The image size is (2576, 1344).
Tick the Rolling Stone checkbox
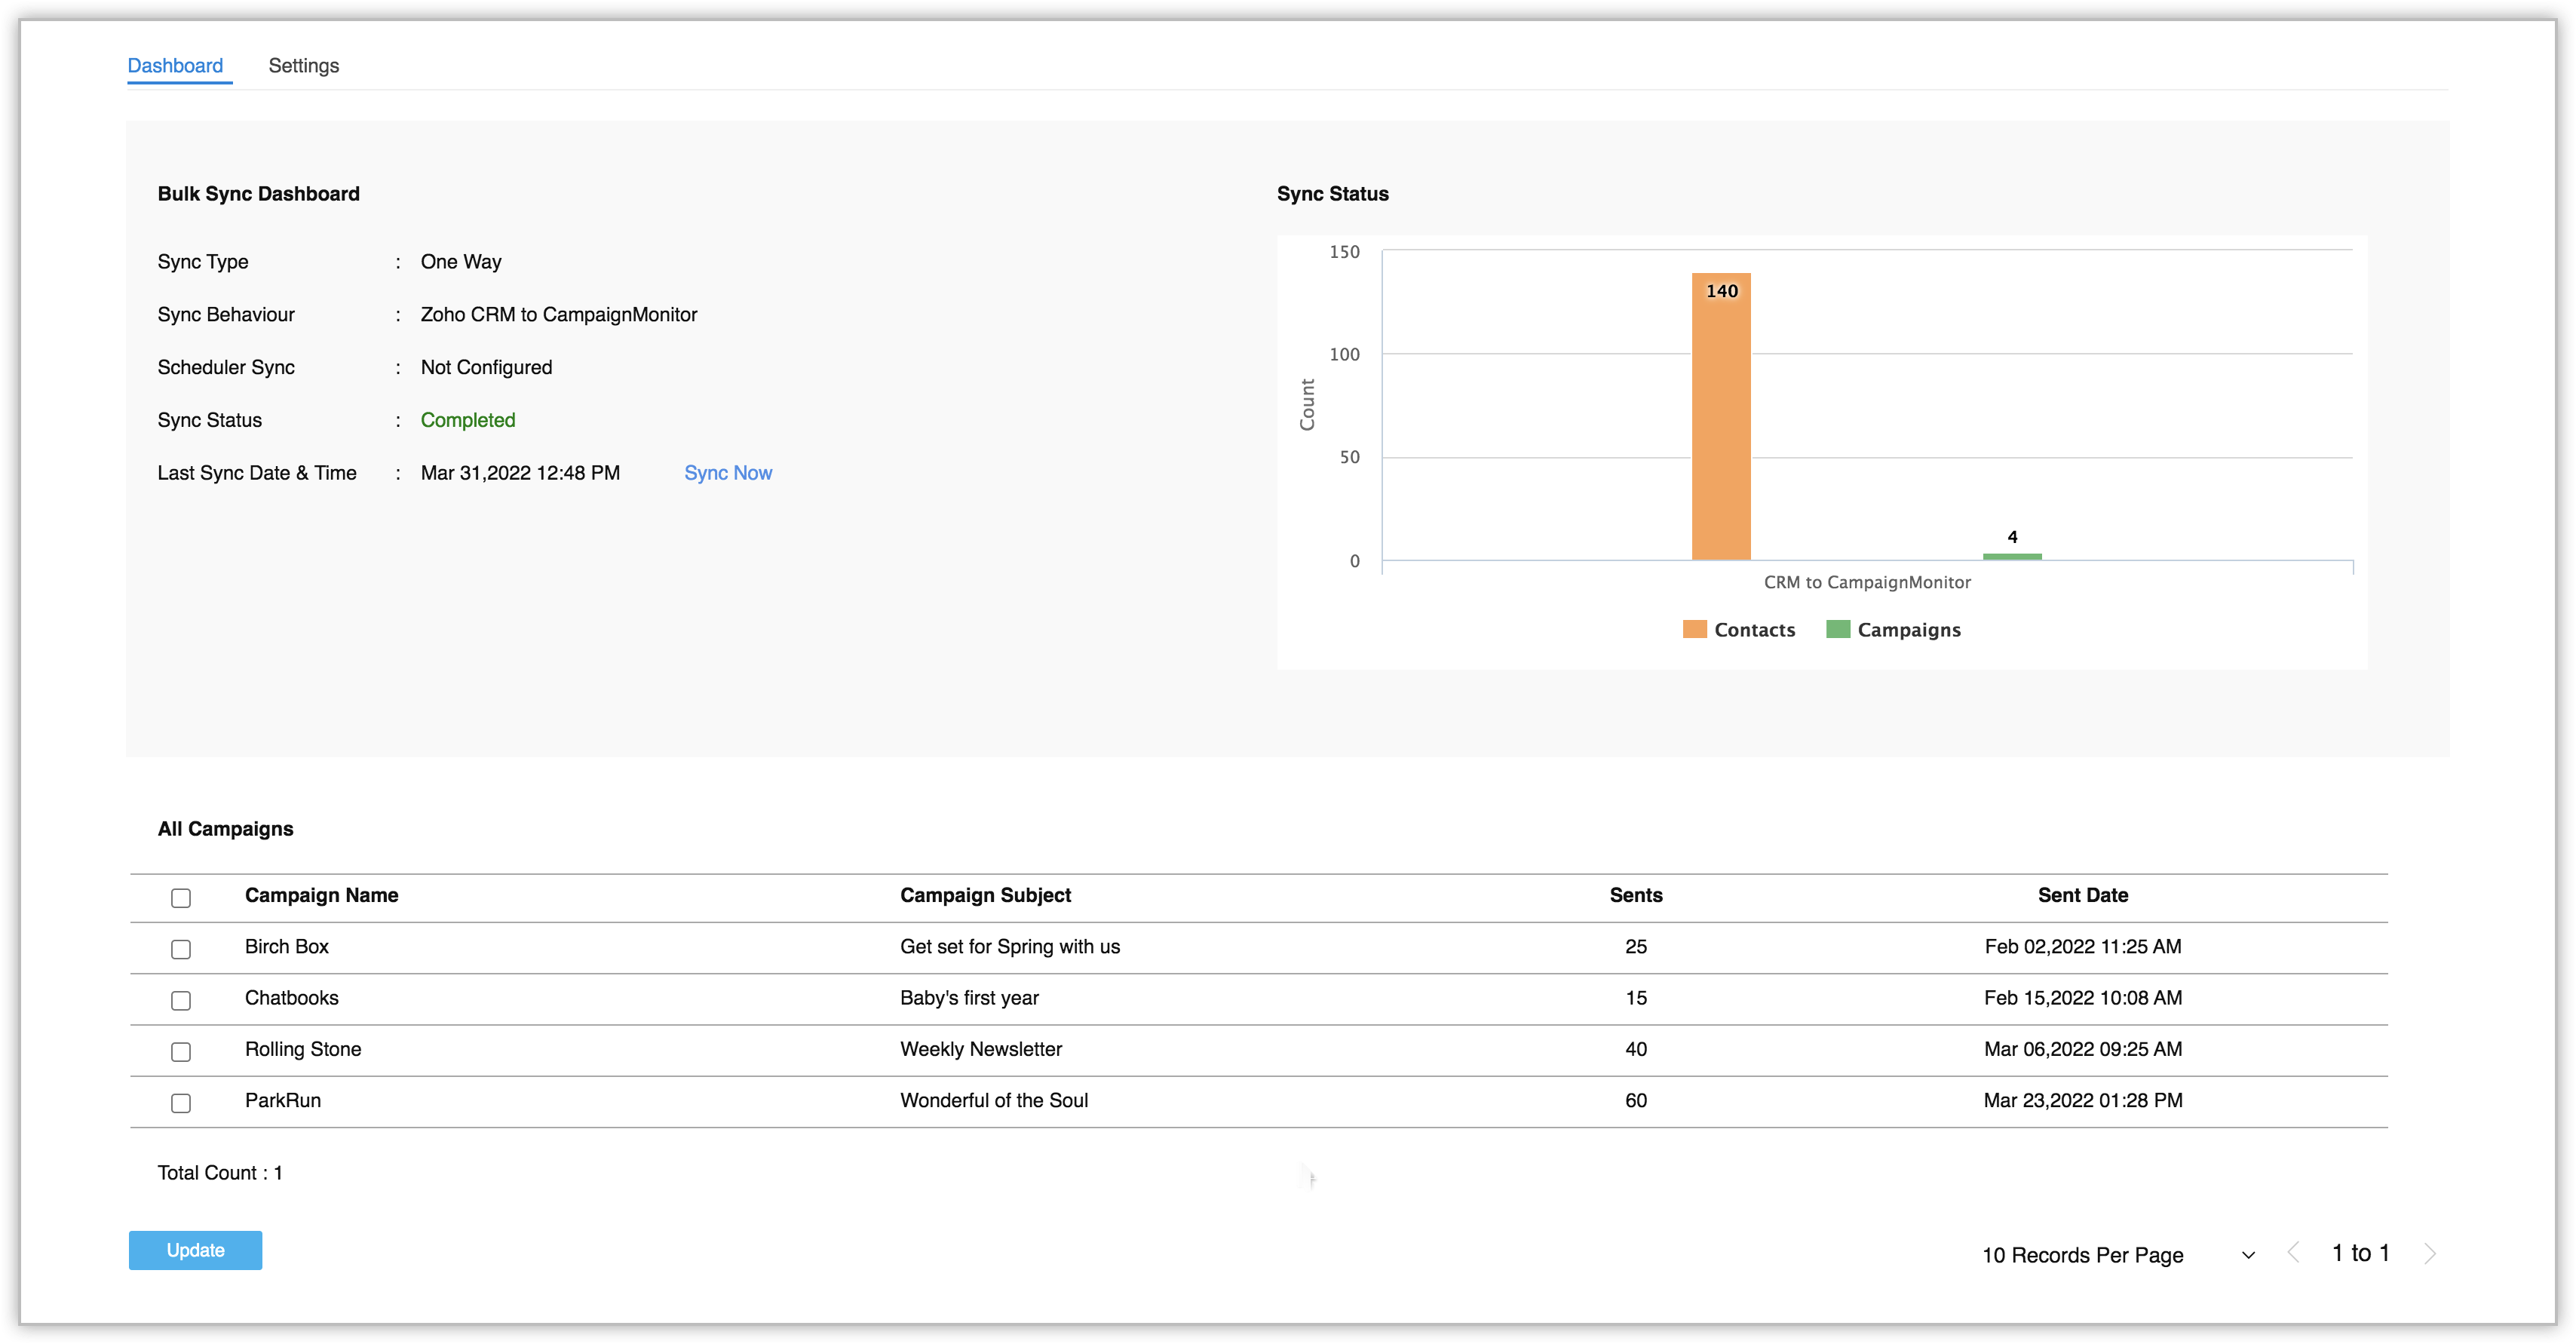pos(181,1052)
